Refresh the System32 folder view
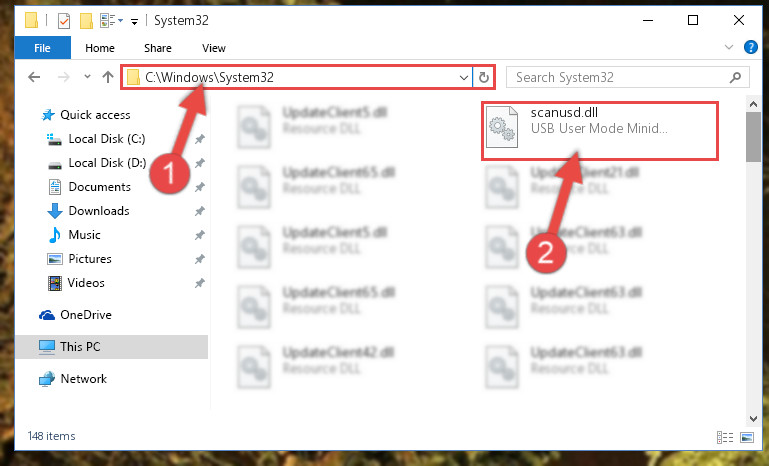This screenshot has height=466, width=769. (484, 78)
